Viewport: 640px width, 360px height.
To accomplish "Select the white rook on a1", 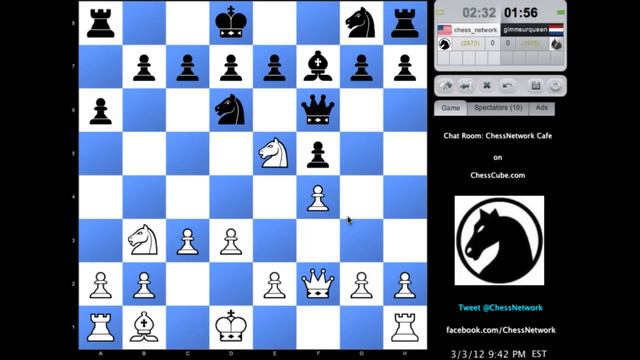I will point(100,327).
